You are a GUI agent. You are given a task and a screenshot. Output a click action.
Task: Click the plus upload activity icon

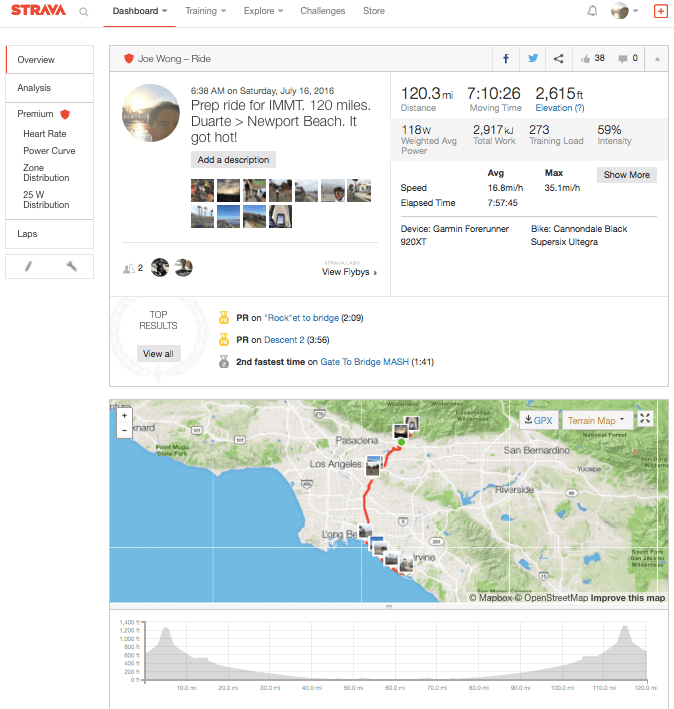tap(660, 11)
